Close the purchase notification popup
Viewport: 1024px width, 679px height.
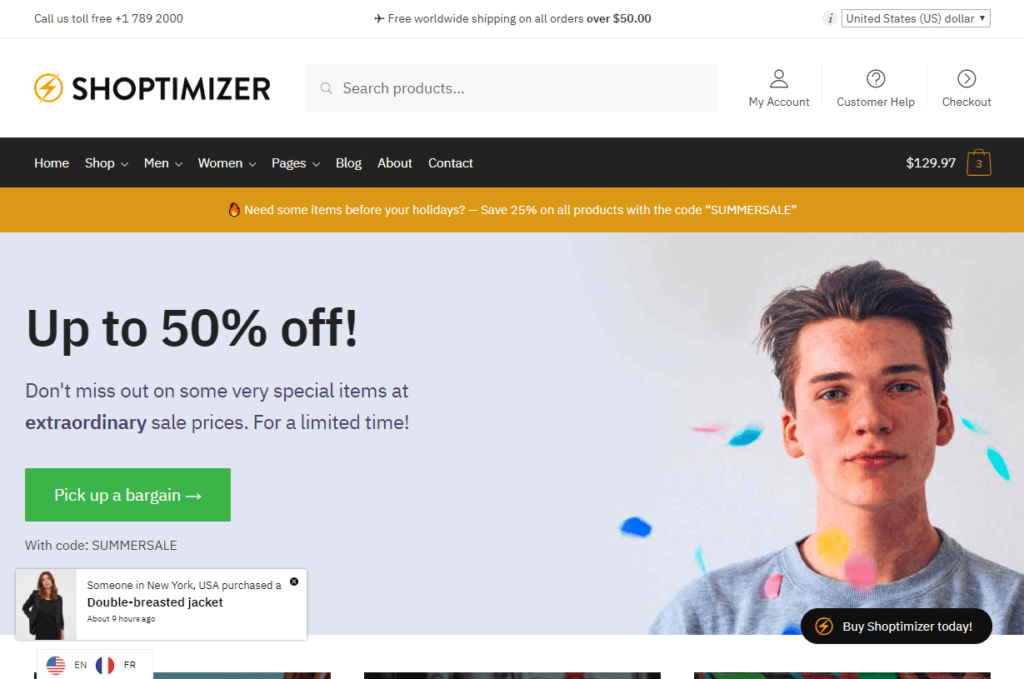pos(294,581)
